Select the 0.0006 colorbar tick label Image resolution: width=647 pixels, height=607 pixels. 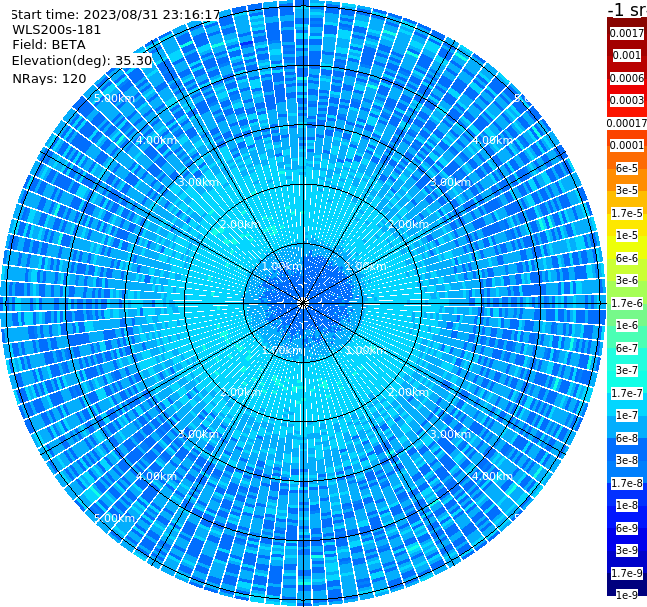[627, 78]
